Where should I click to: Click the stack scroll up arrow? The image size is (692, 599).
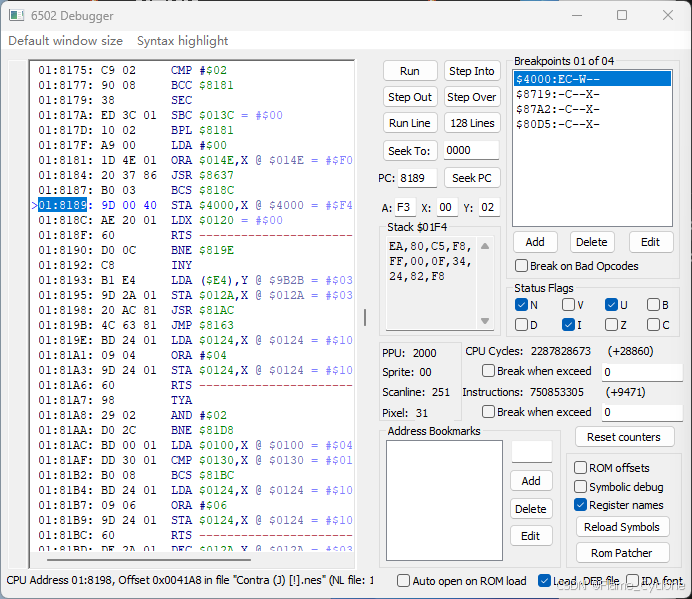point(485,246)
